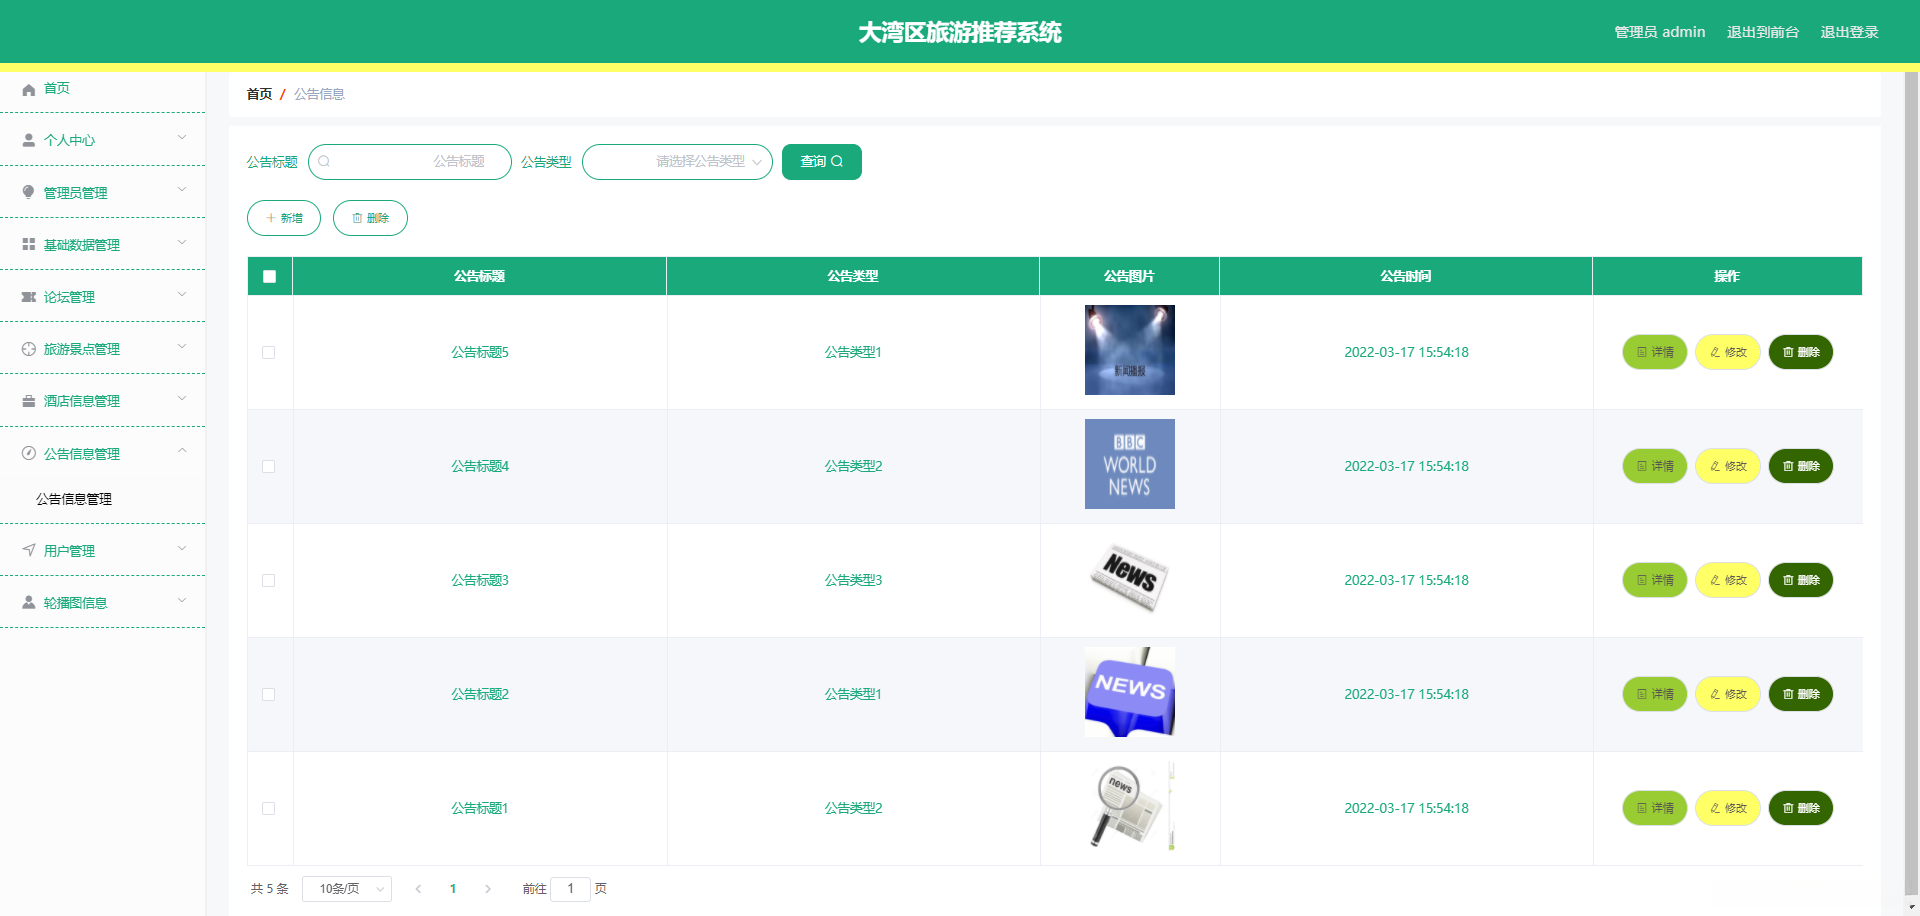Click 修改 for 公告标题5
Image resolution: width=1920 pixels, height=916 pixels.
pos(1728,352)
